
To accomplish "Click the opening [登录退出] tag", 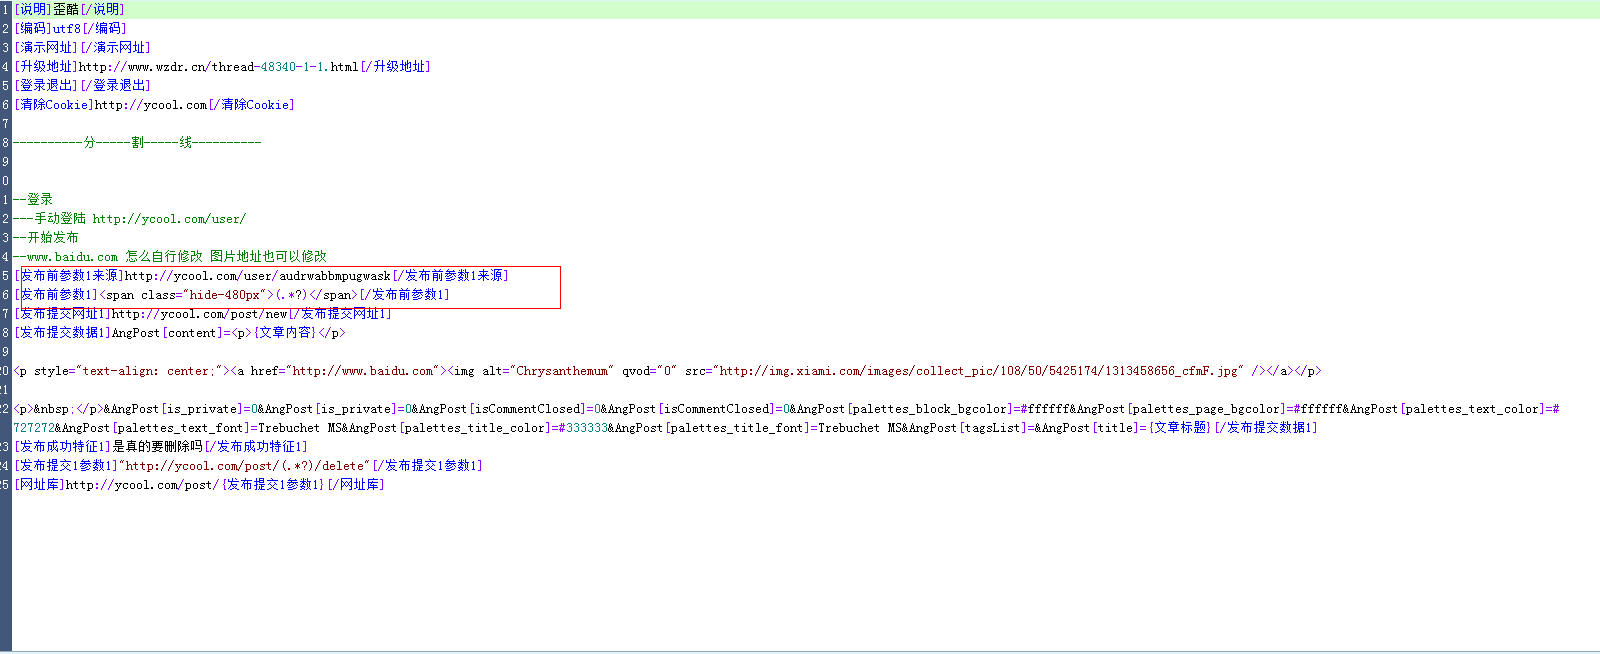I will tap(46, 86).
